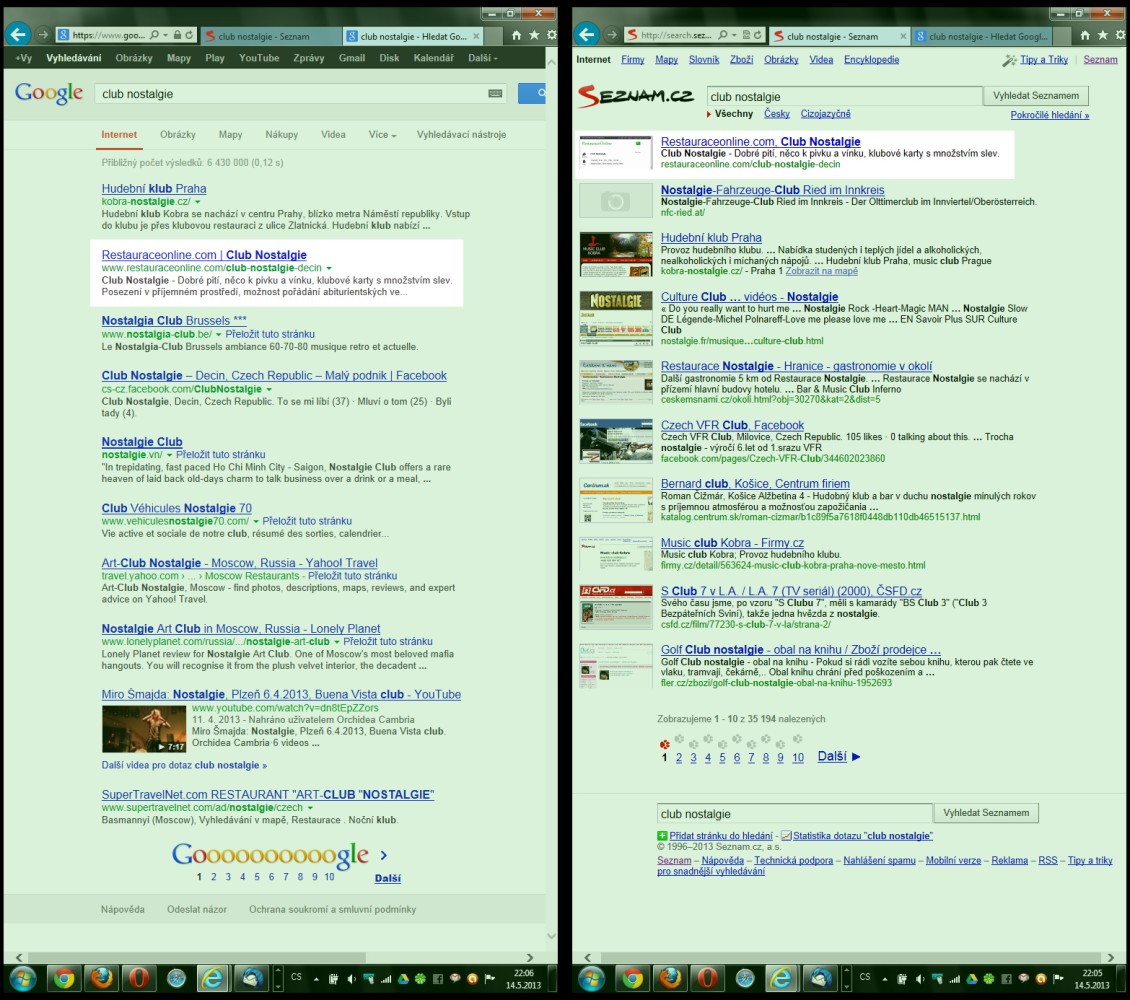The image size is (1130, 1000).
Task: Play the Miro Šmajda YouTube video thumbnail
Action: (x=144, y=729)
